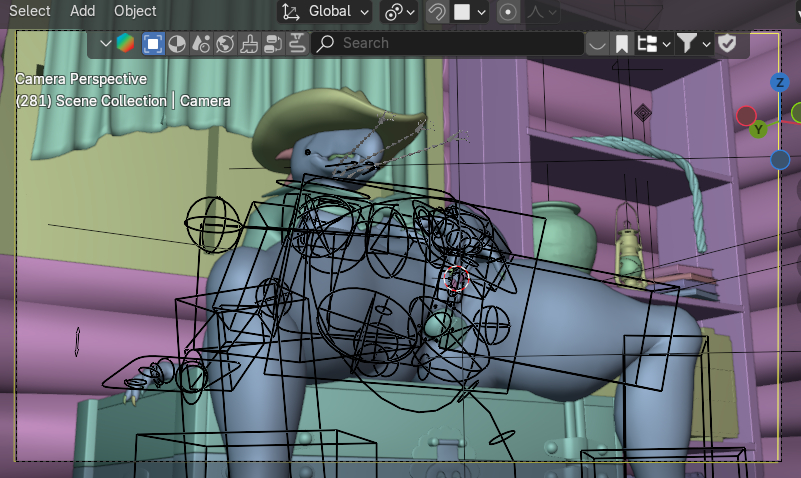
Task: Click the blue Z axis gizmo
Action: click(x=780, y=82)
